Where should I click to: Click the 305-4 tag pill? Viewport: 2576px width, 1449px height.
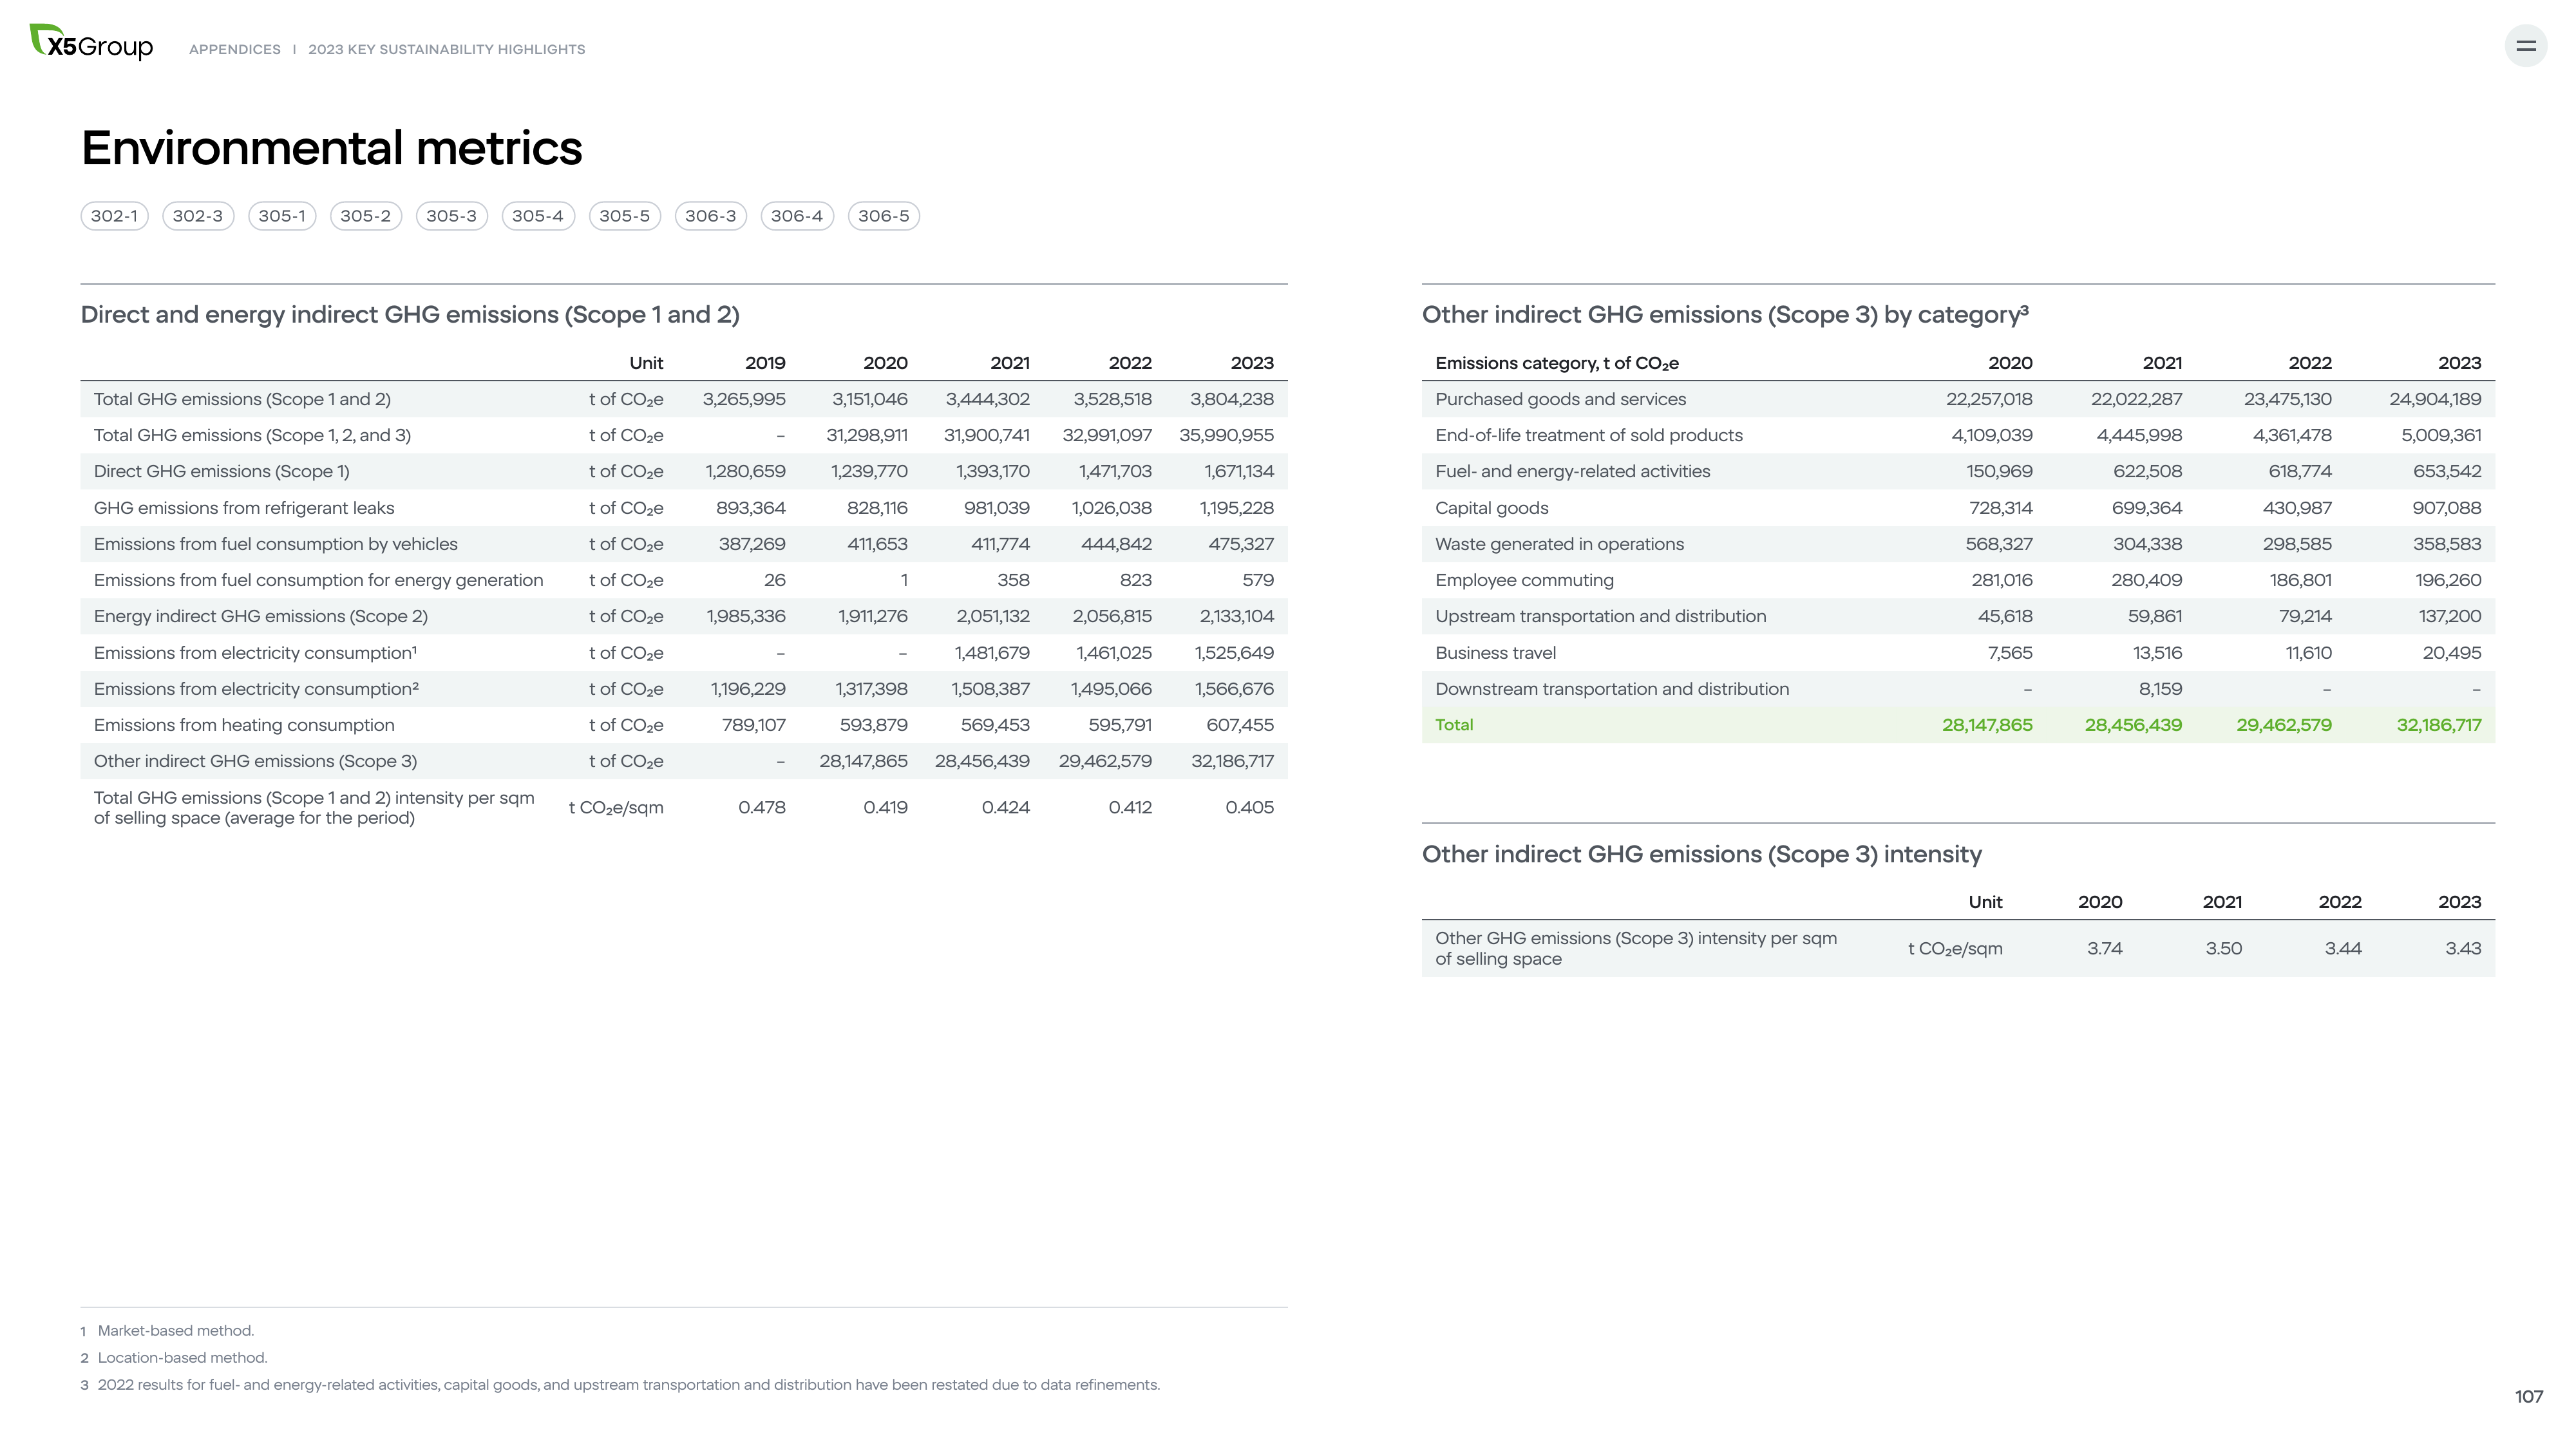click(x=538, y=216)
